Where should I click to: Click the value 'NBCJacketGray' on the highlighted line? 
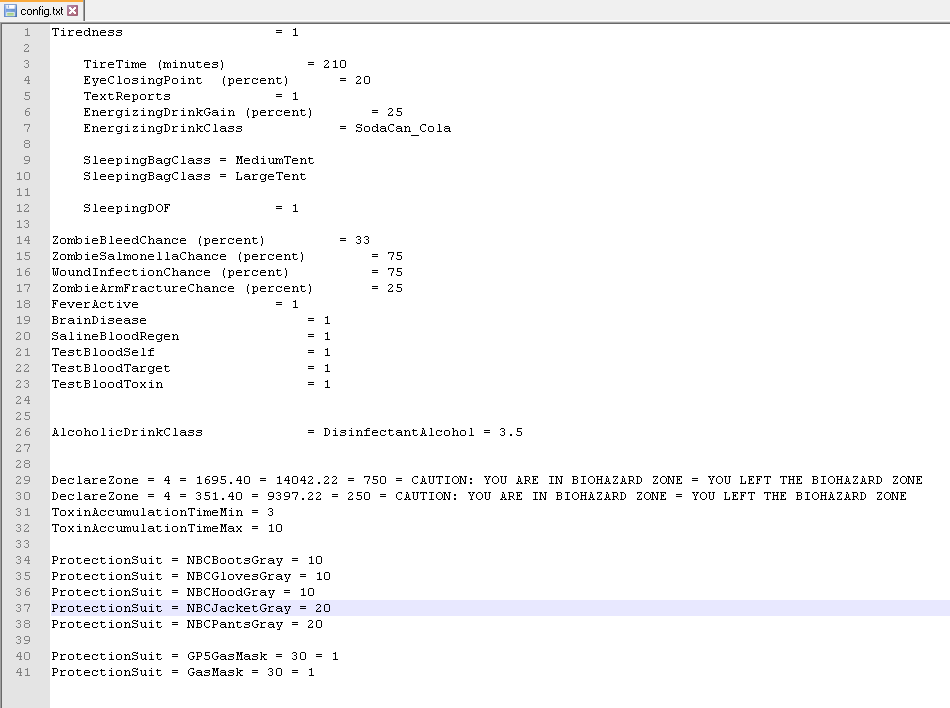click(239, 608)
